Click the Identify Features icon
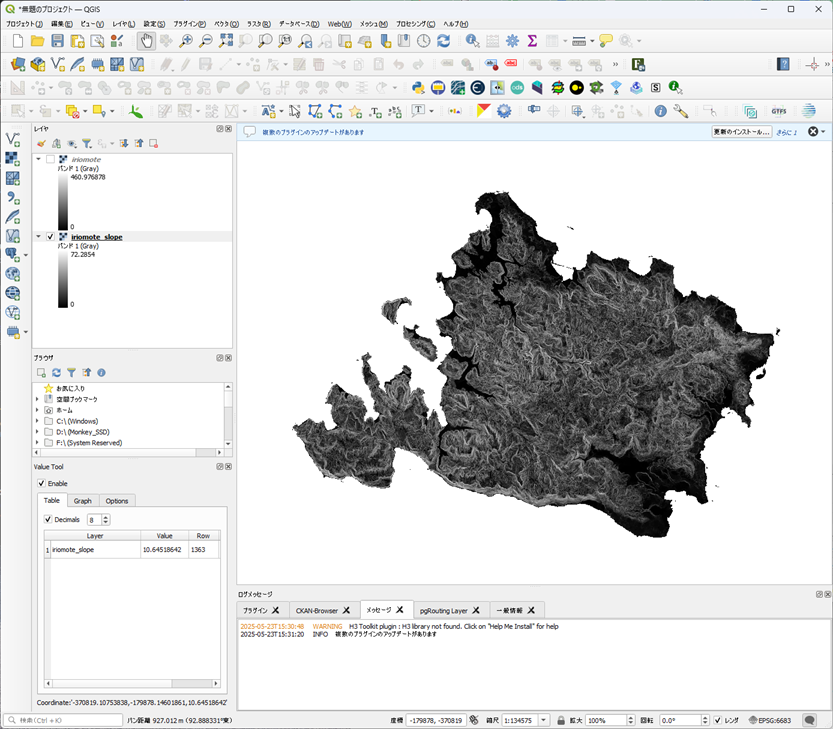The width and height of the screenshot is (833, 729). click(x=472, y=41)
